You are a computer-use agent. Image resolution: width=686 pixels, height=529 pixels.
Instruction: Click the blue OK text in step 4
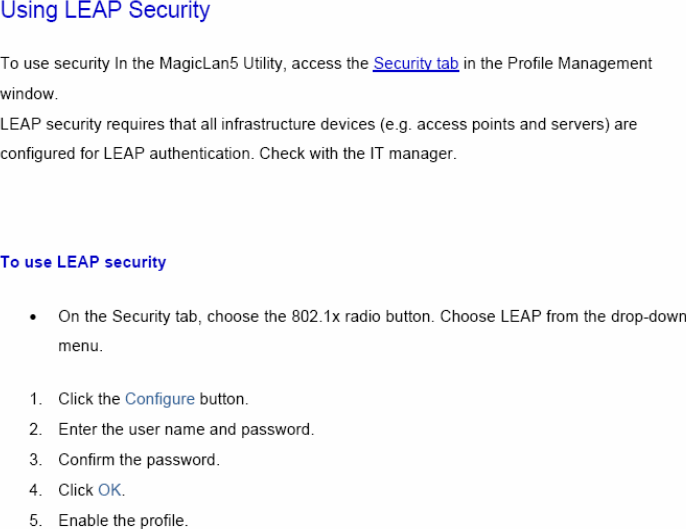click(109, 490)
